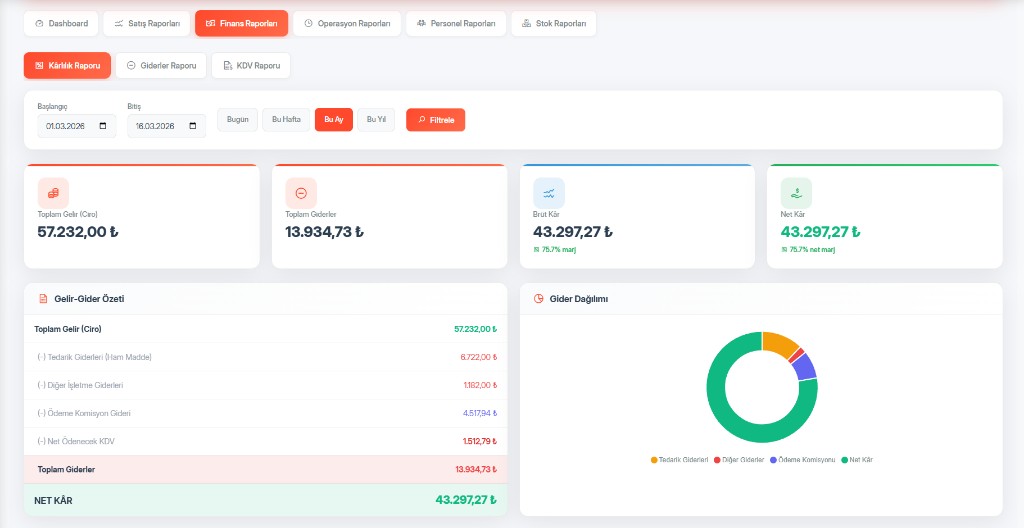Switch to the Dashboard tab
Screen dimensions: 1024x528
[x=61, y=23]
